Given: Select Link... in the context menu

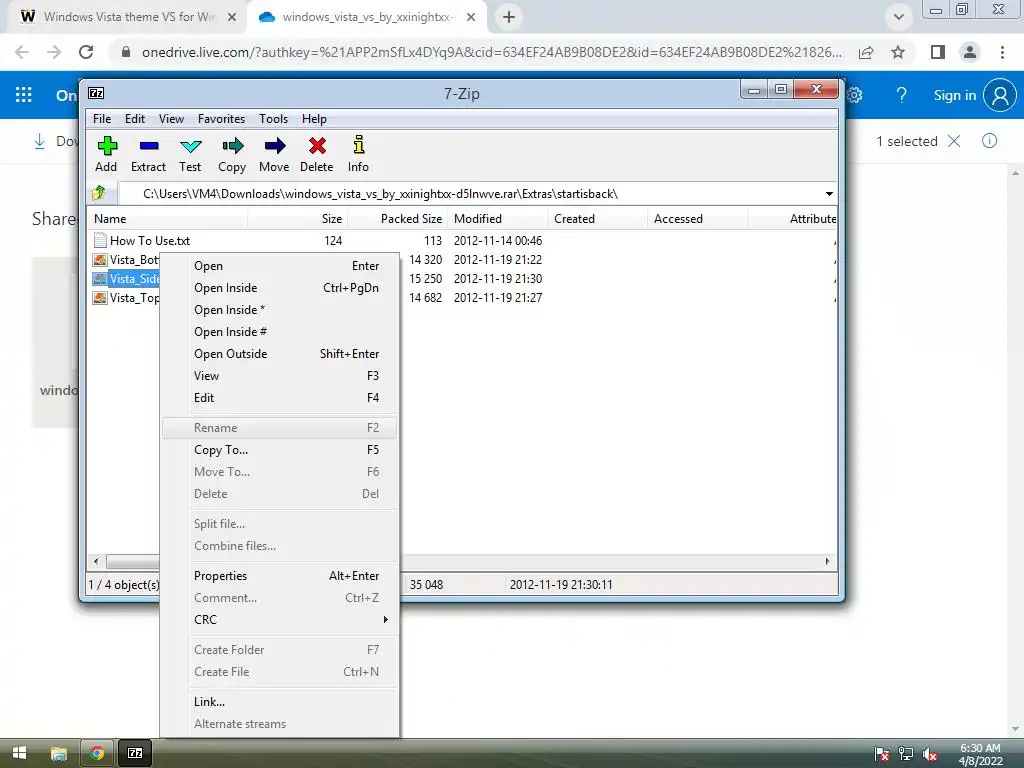Looking at the screenshot, I should [281, 702].
